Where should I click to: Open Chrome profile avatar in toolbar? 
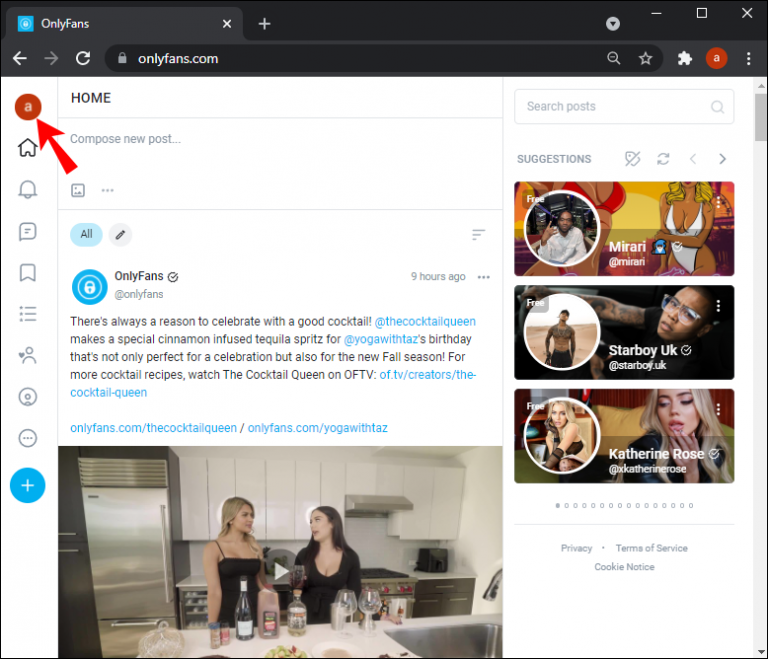pyautogui.click(x=716, y=58)
